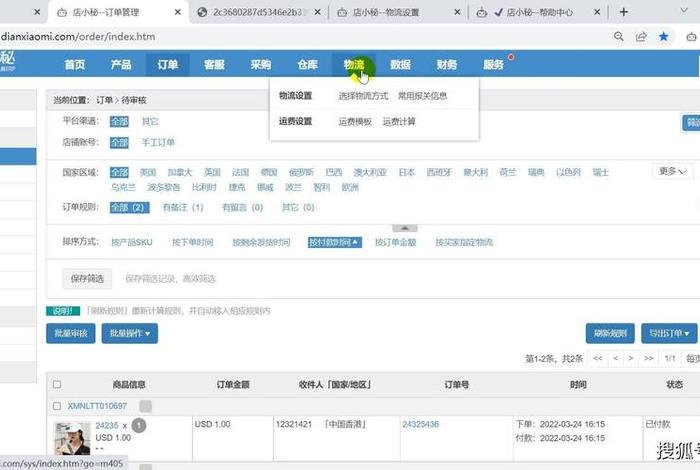Open product thumbnail of item 24235
Viewport: 700px width, 470px height.
71,439
